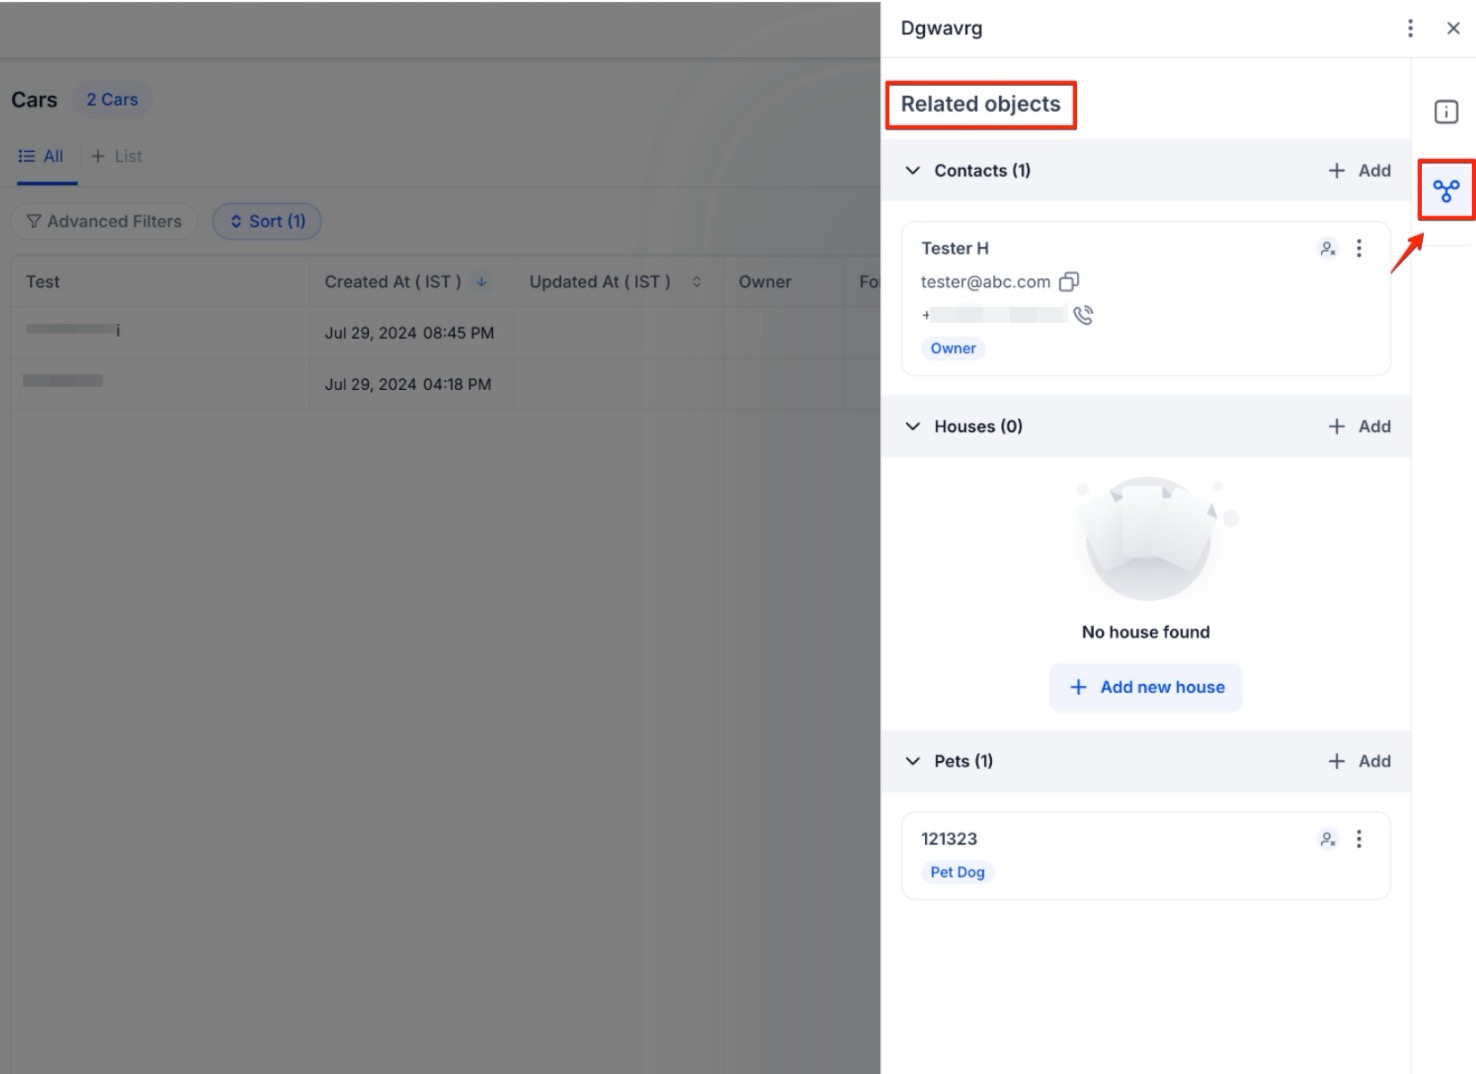This screenshot has width=1476, height=1074.
Task: Add a related pet
Action: tap(1359, 761)
